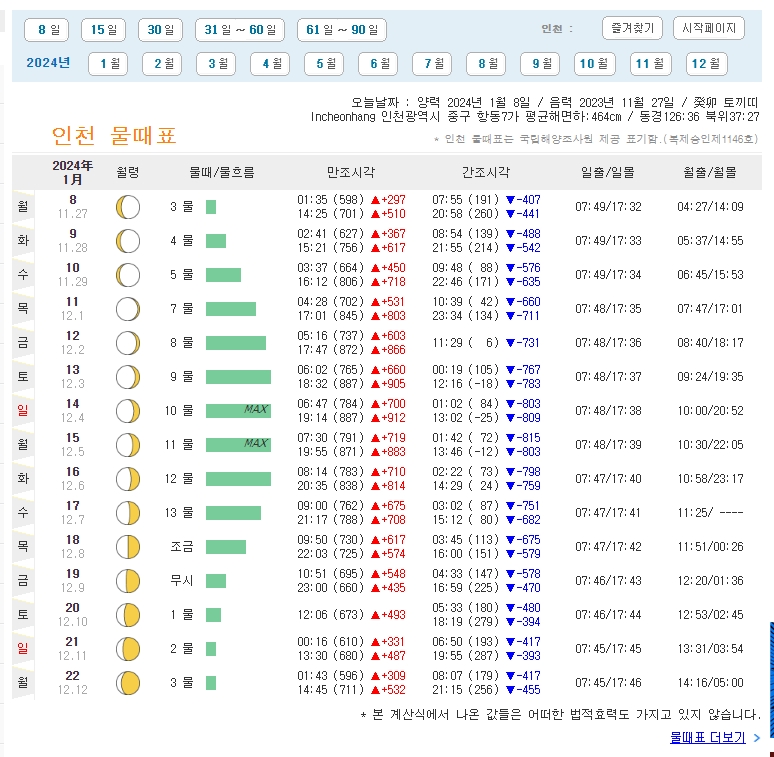Switch to 5월 tide table

(324, 64)
